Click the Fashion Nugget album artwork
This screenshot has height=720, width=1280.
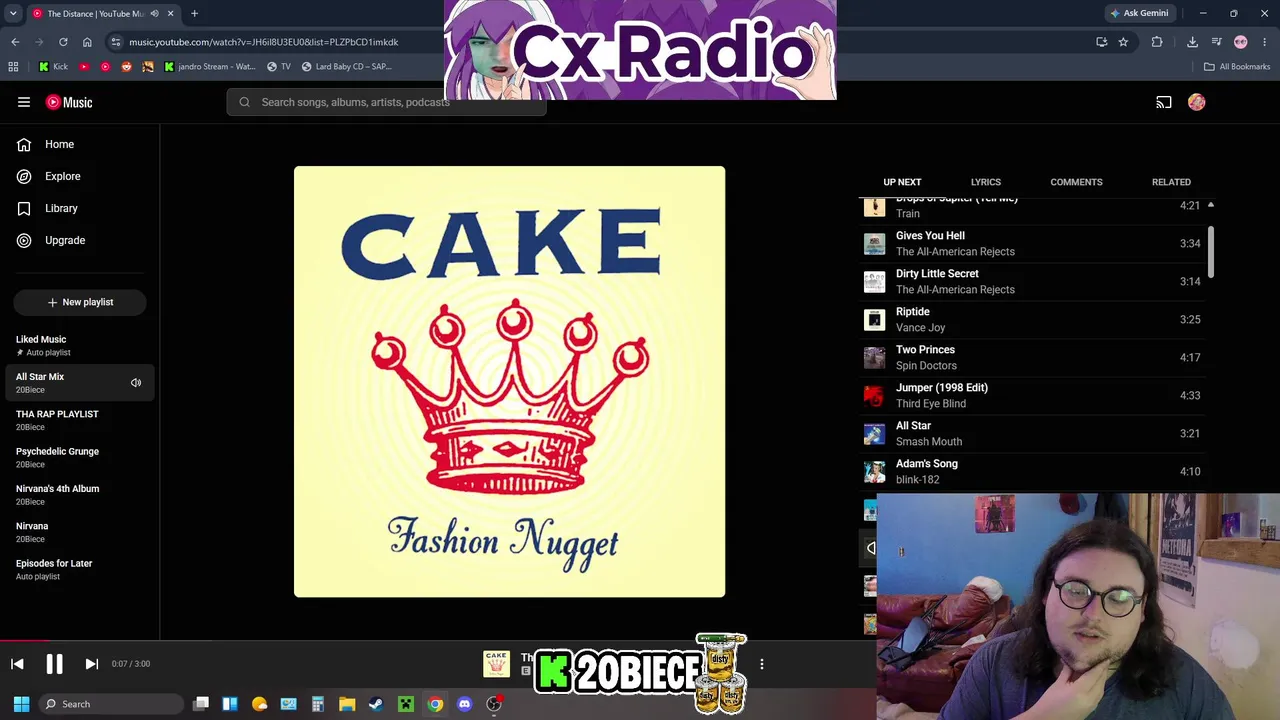510,382
